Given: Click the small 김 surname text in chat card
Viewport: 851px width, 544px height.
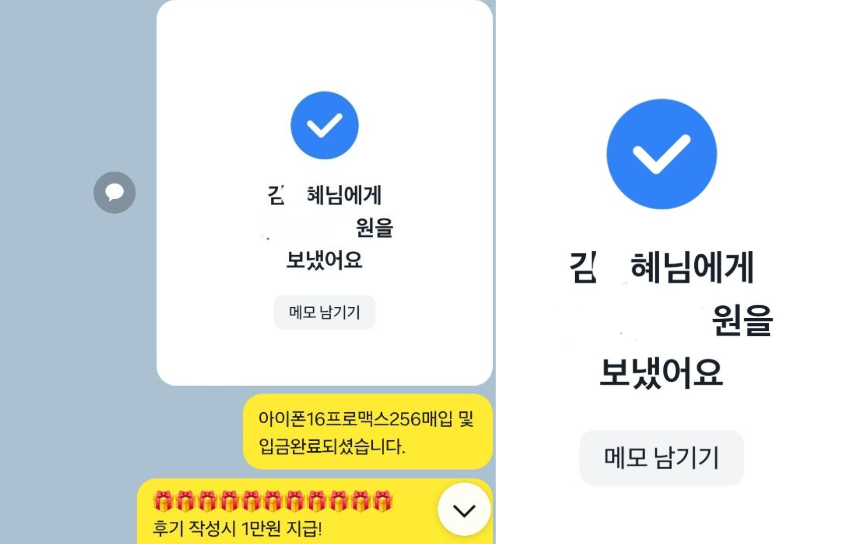Looking at the screenshot, I should (x=276, y=195).
